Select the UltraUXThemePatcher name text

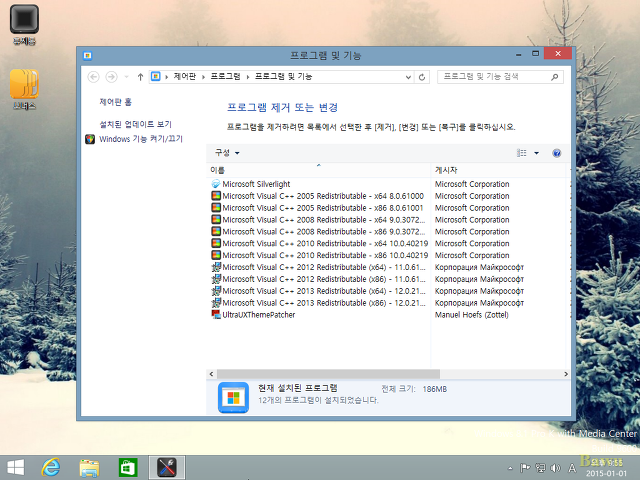tap(259, 315)
